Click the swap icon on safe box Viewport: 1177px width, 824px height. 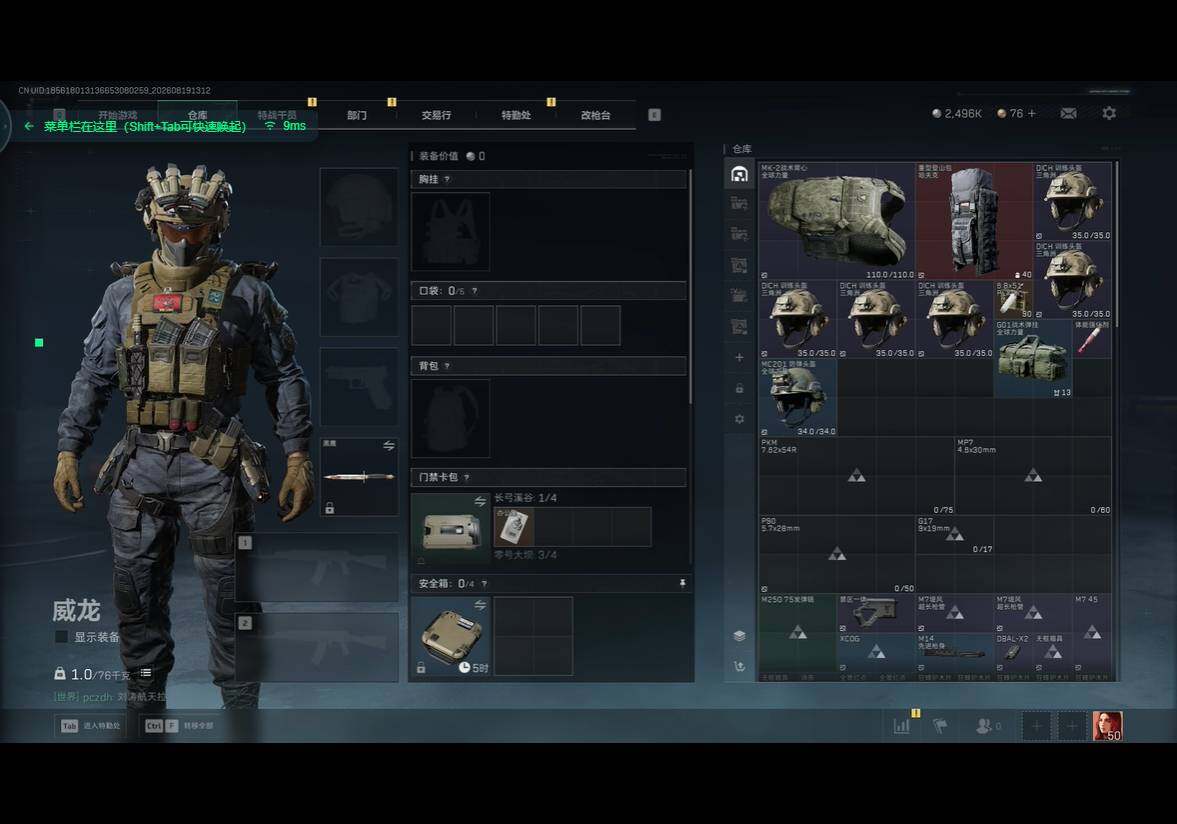(x=480, y=605)
